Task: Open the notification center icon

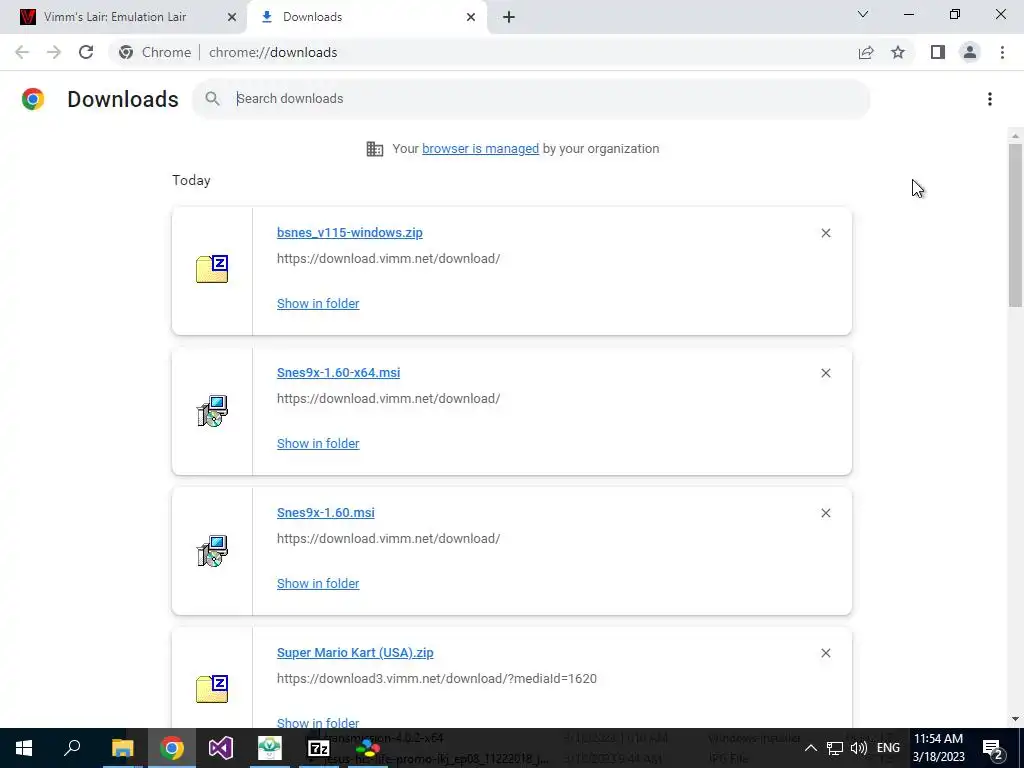Action: pyautogui.click(x=993, y=748)
